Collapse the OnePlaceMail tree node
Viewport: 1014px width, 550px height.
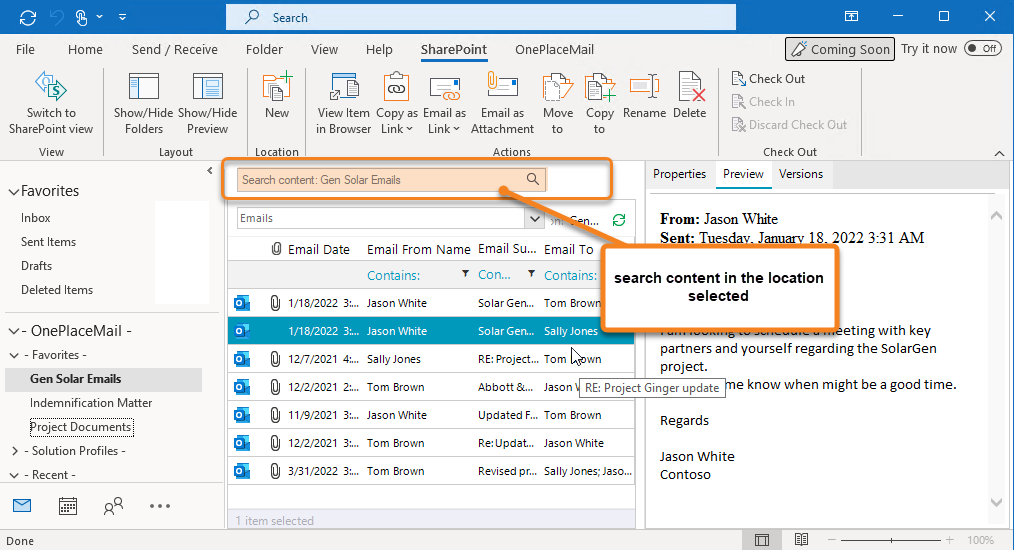(x=14, y=331)
